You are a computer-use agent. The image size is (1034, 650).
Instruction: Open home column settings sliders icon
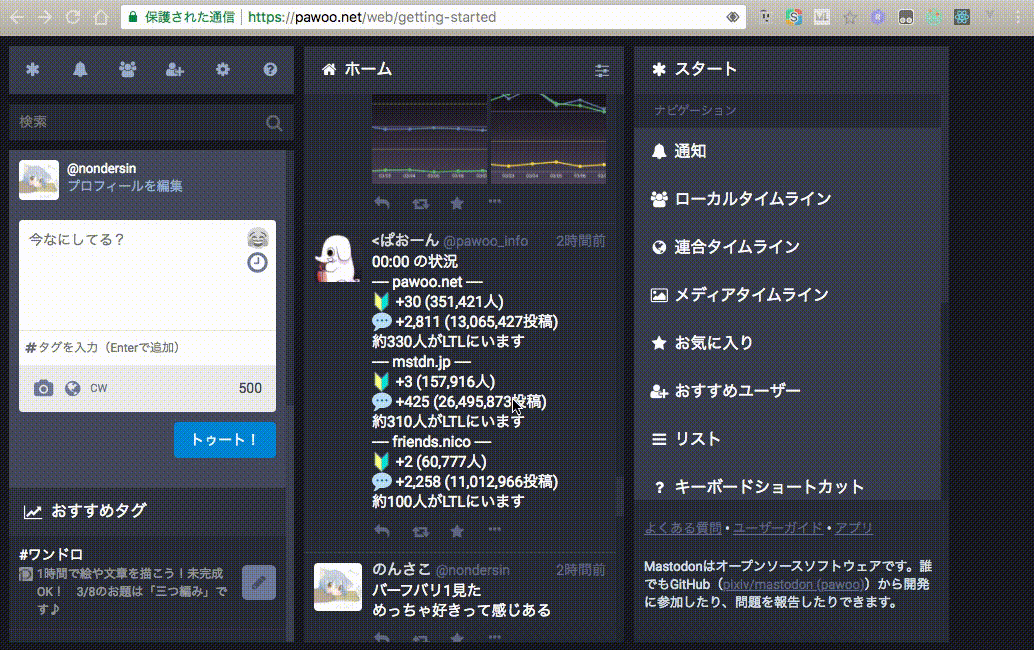601,71
